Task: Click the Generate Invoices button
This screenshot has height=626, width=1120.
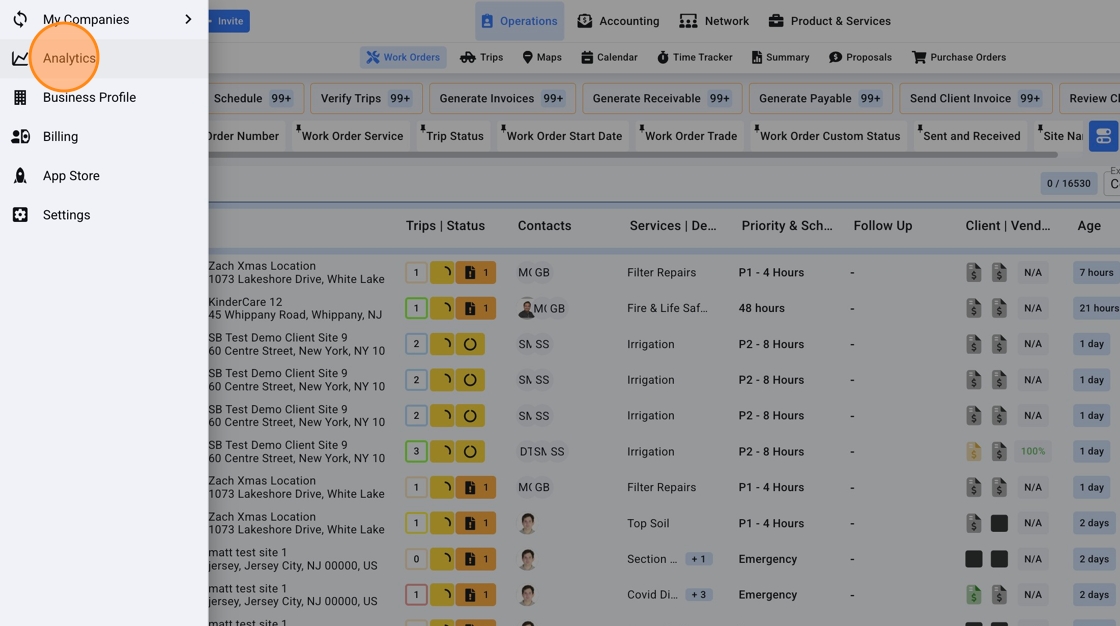Action: point(502,99)
